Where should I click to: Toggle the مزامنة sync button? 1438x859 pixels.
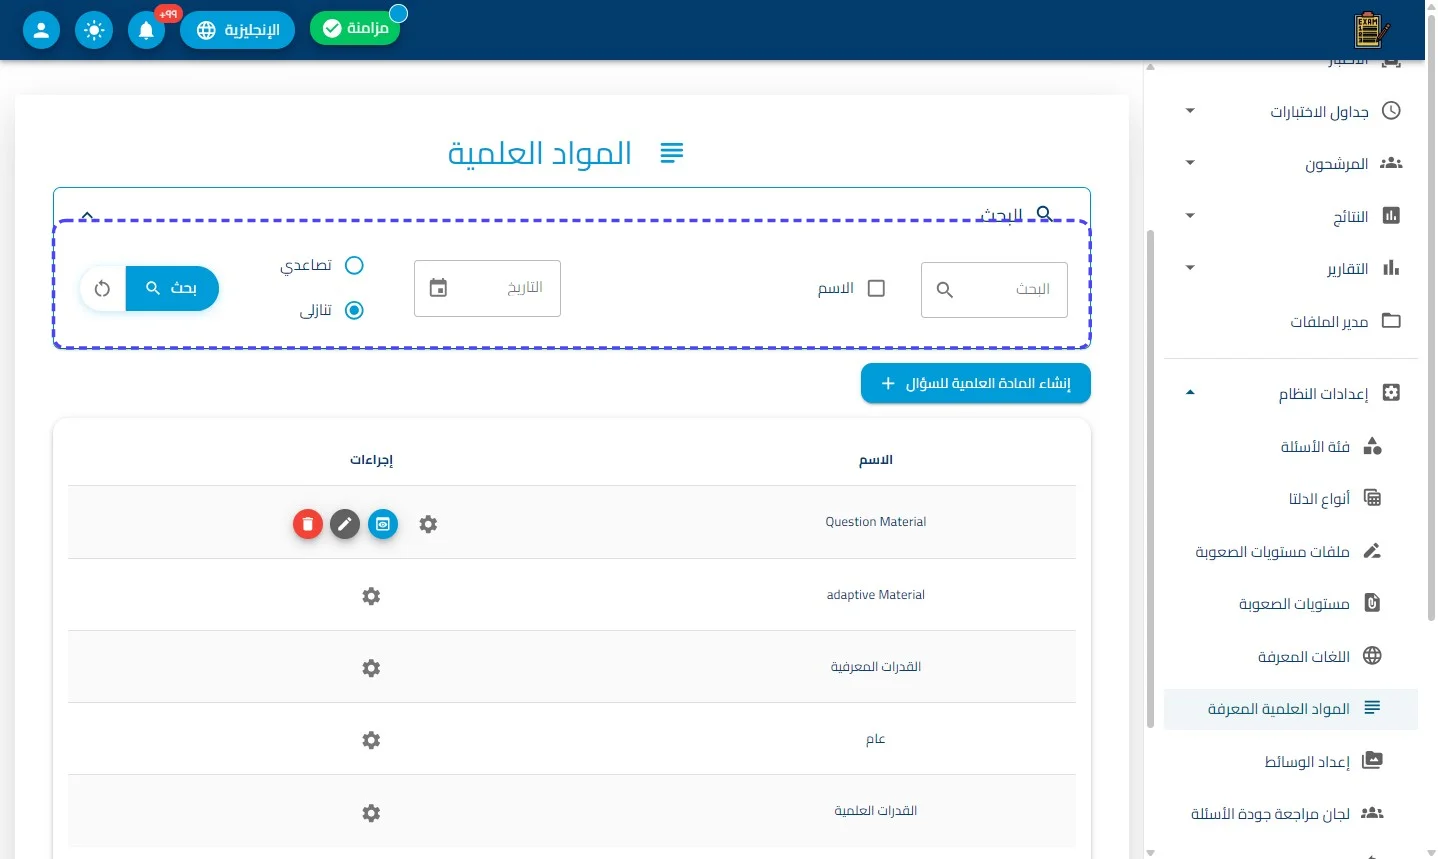pos(355,29)
